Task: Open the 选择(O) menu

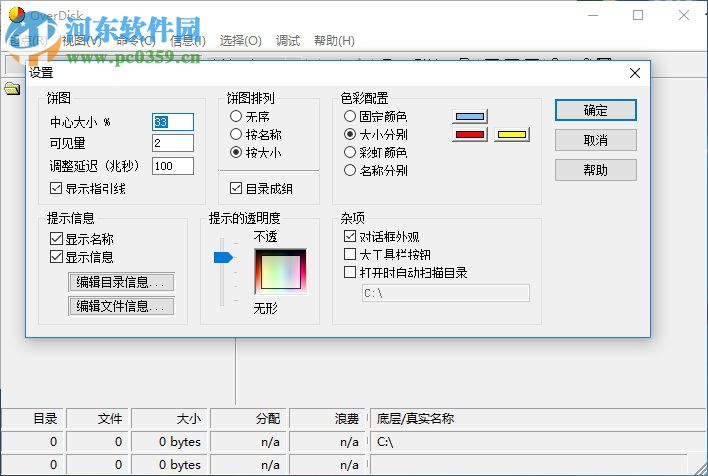Action: [241, 41]
